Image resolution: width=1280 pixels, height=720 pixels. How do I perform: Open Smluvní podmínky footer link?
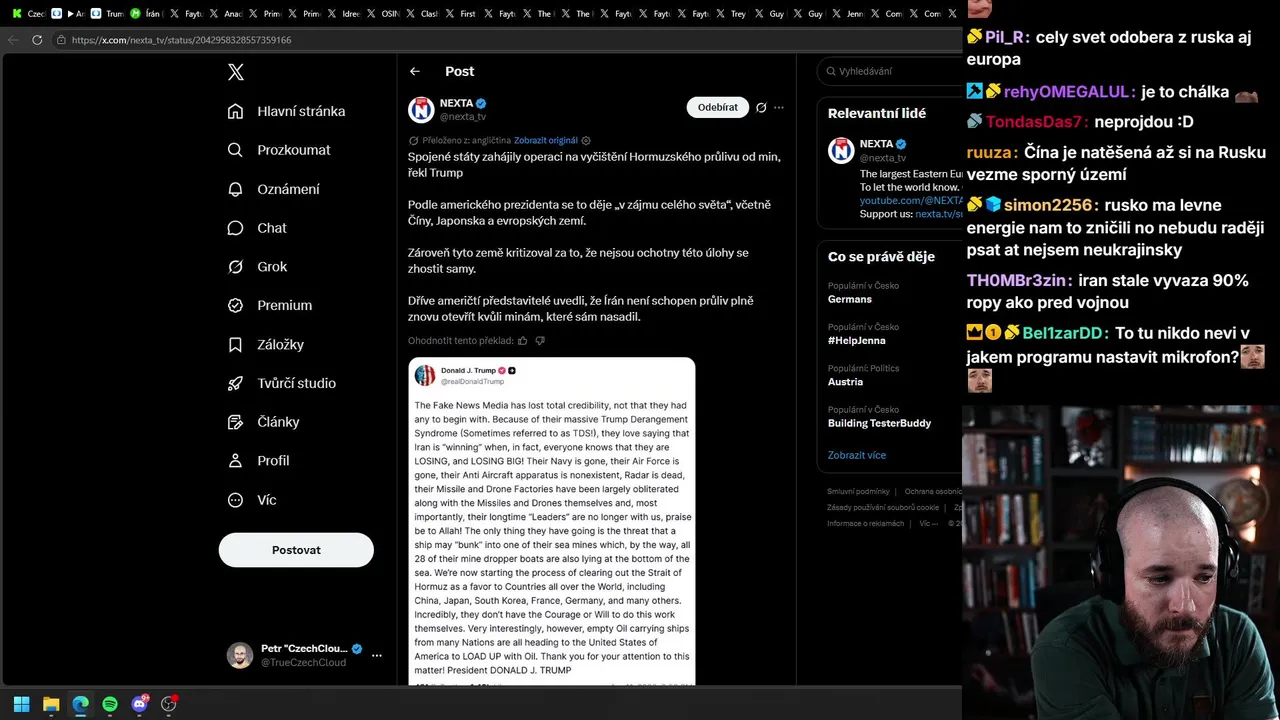click(x=858, y=491)
